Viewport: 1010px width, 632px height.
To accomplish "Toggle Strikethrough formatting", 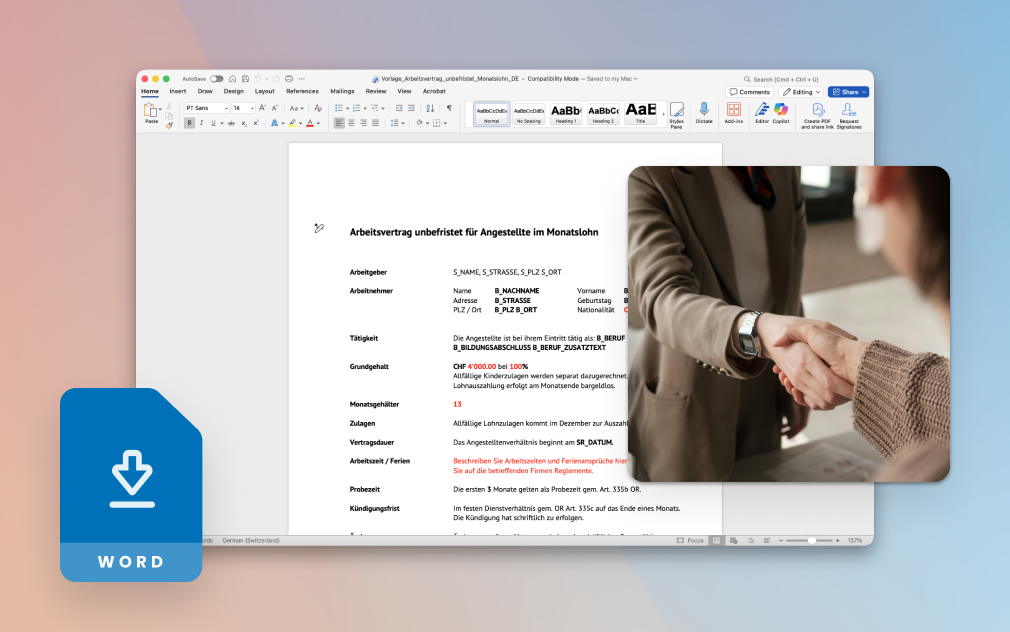I will [x=231, y=123].
